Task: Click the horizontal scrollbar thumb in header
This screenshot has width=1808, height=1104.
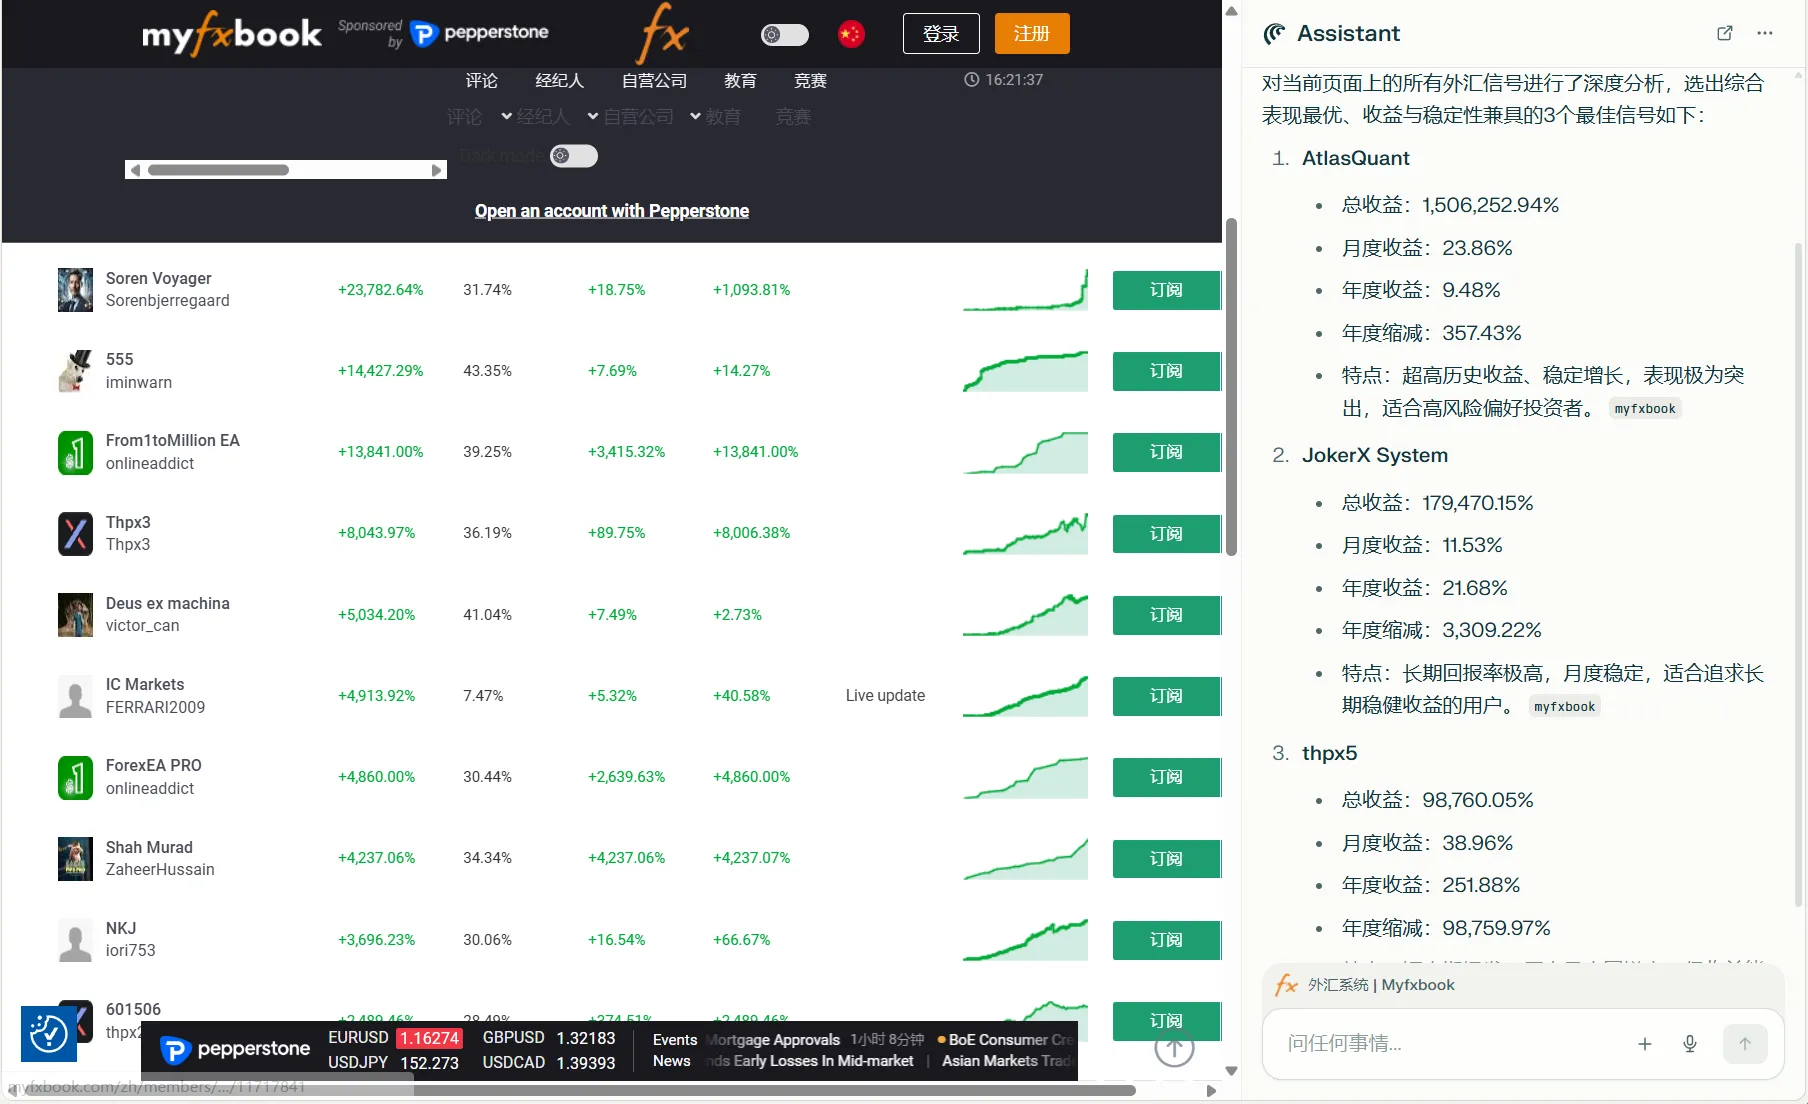Action: pyautogui.click(x=218, y=170)
